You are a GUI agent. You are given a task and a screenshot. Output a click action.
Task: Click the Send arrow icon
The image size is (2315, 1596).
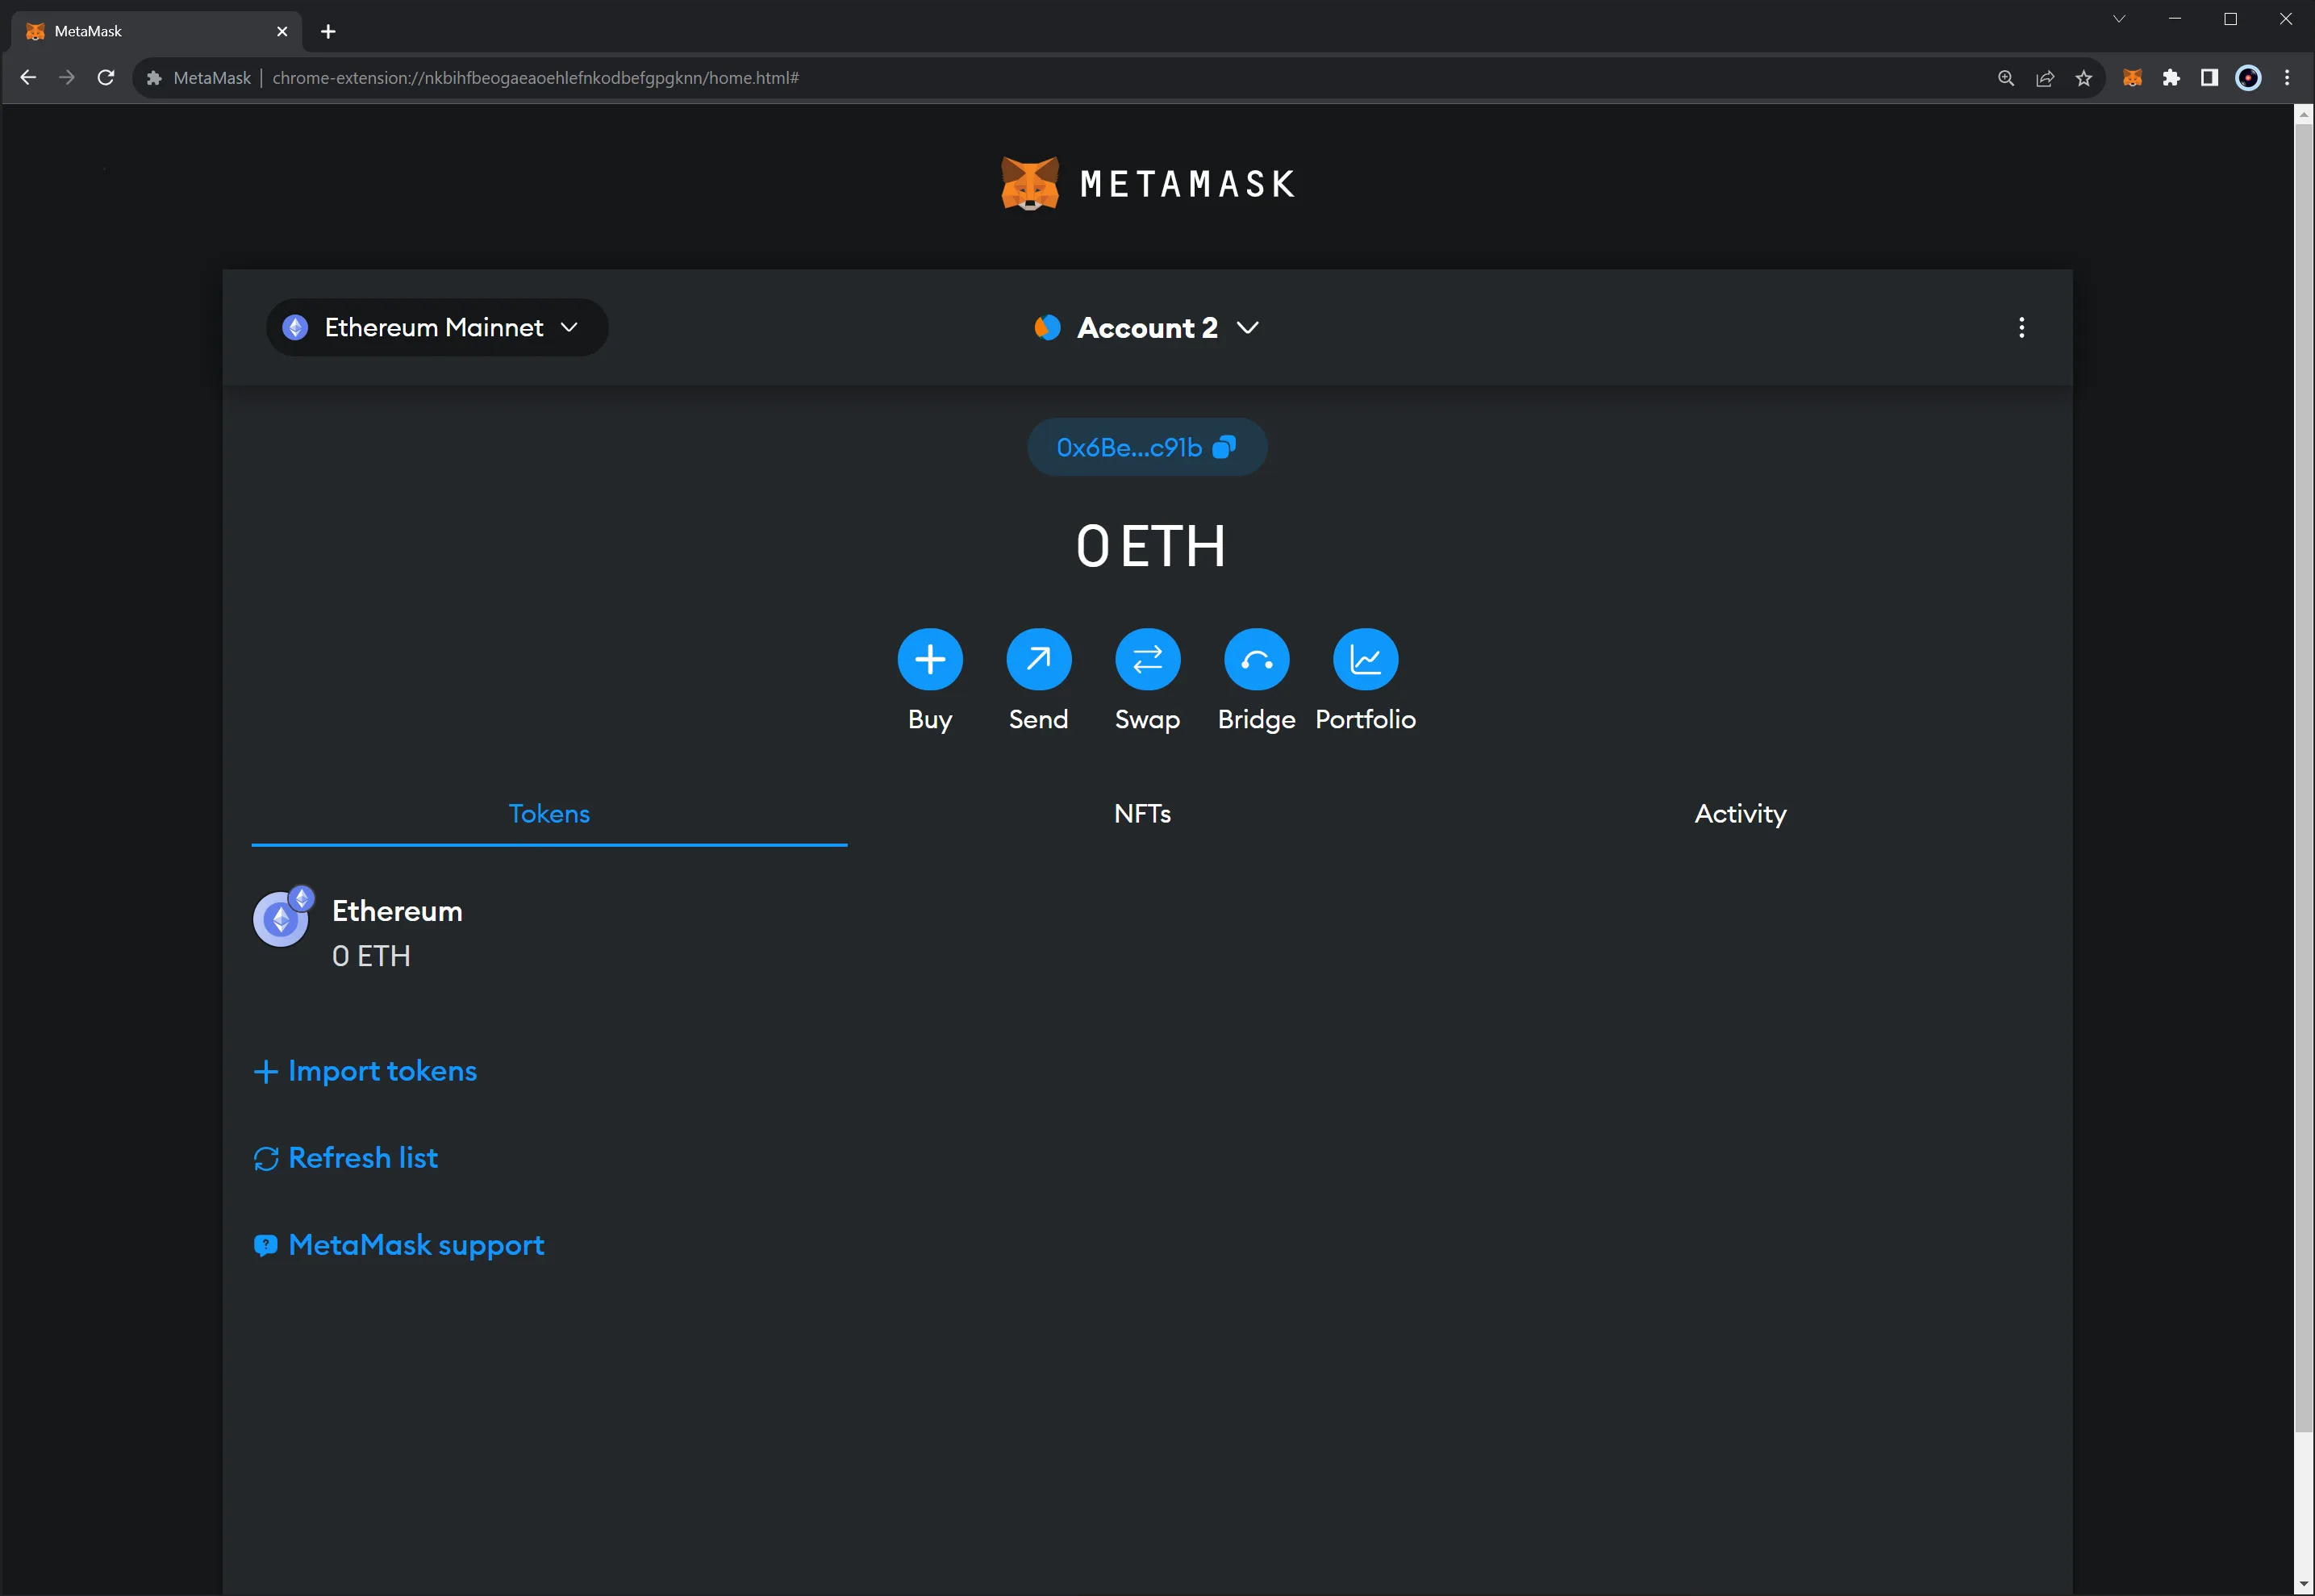[1039, 660]
